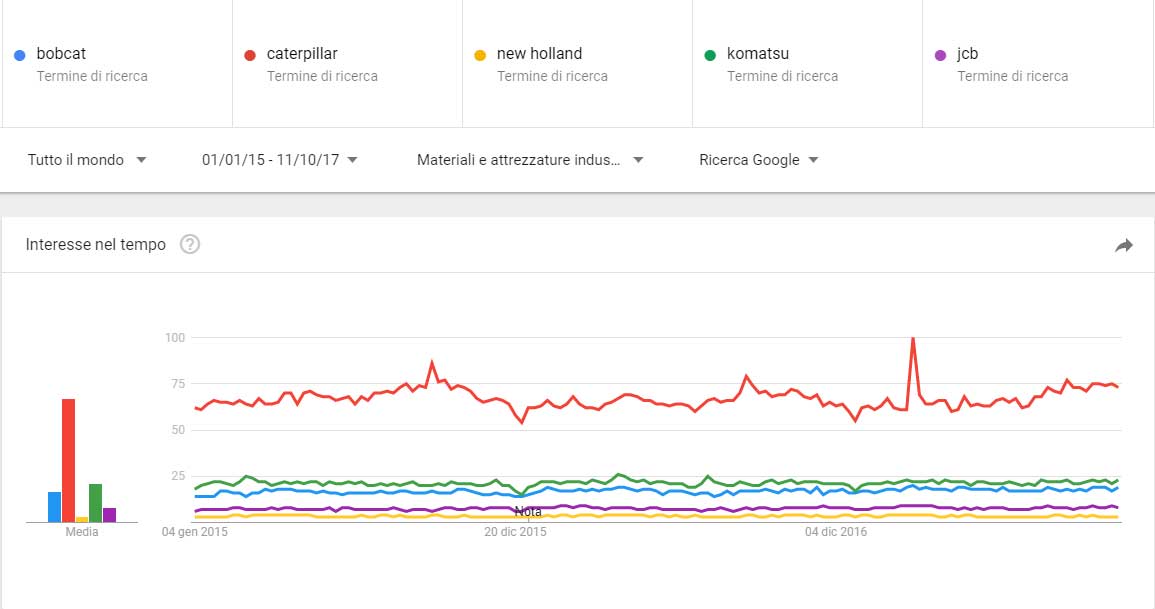The height and width of the screenshot is (609, 1155).
Task: Click the Nota marker on the chart
Action: [x=528, y=512]
